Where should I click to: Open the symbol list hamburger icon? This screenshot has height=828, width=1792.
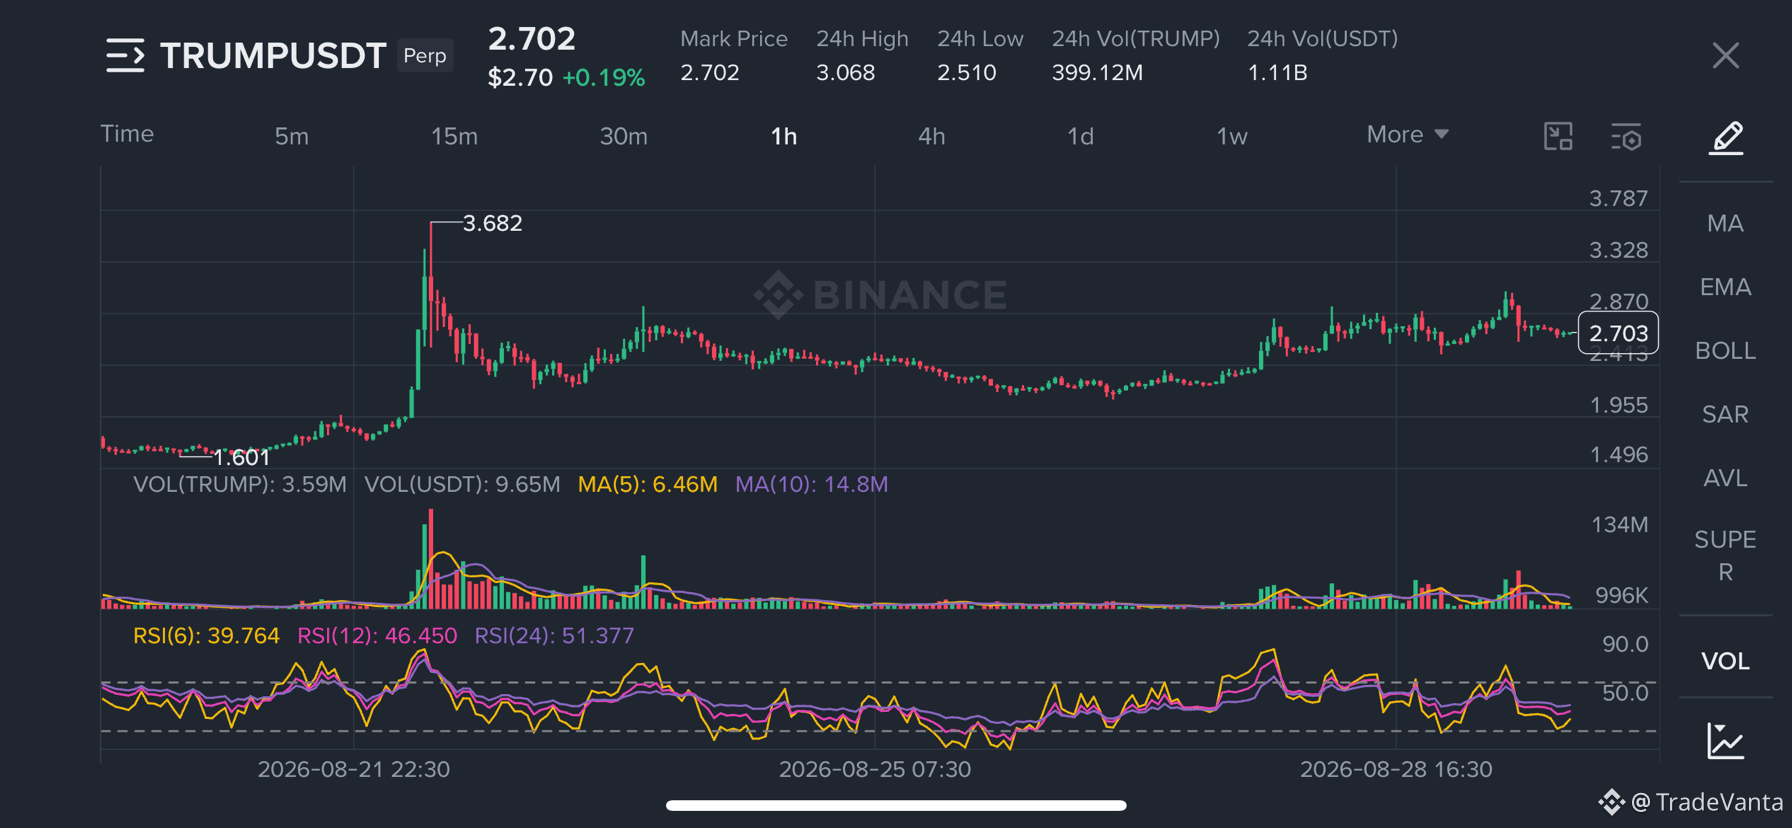125,56
